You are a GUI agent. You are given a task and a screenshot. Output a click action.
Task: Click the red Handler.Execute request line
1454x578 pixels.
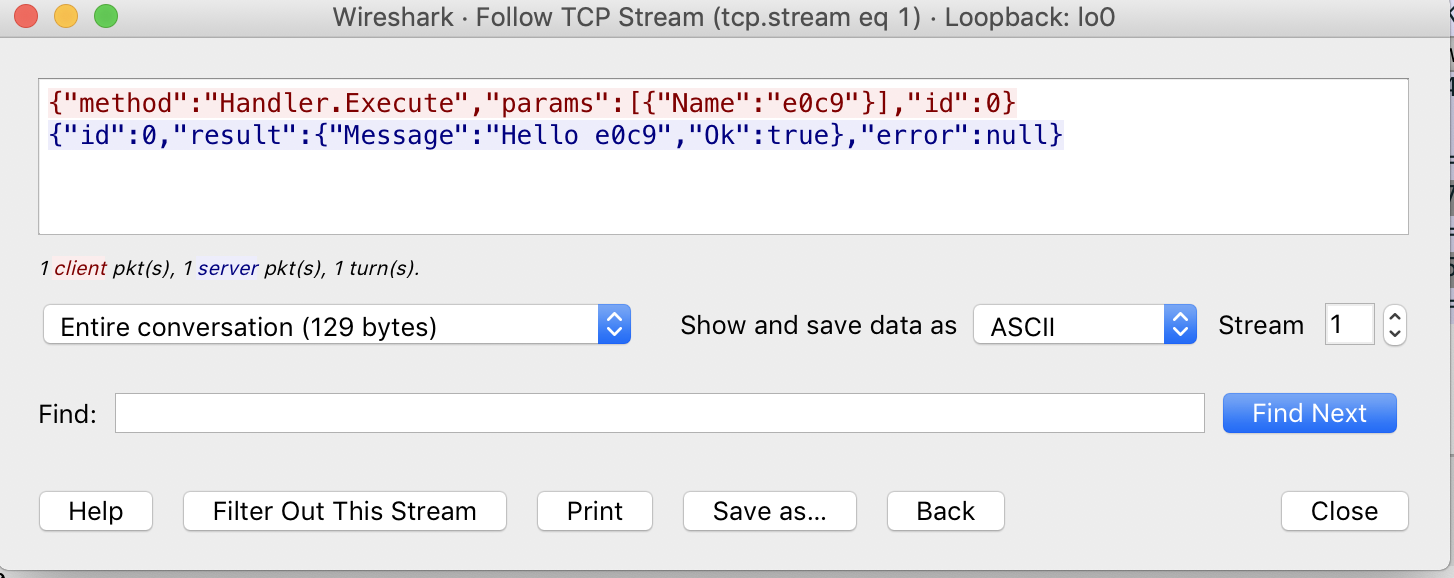(x=532, y=103)
